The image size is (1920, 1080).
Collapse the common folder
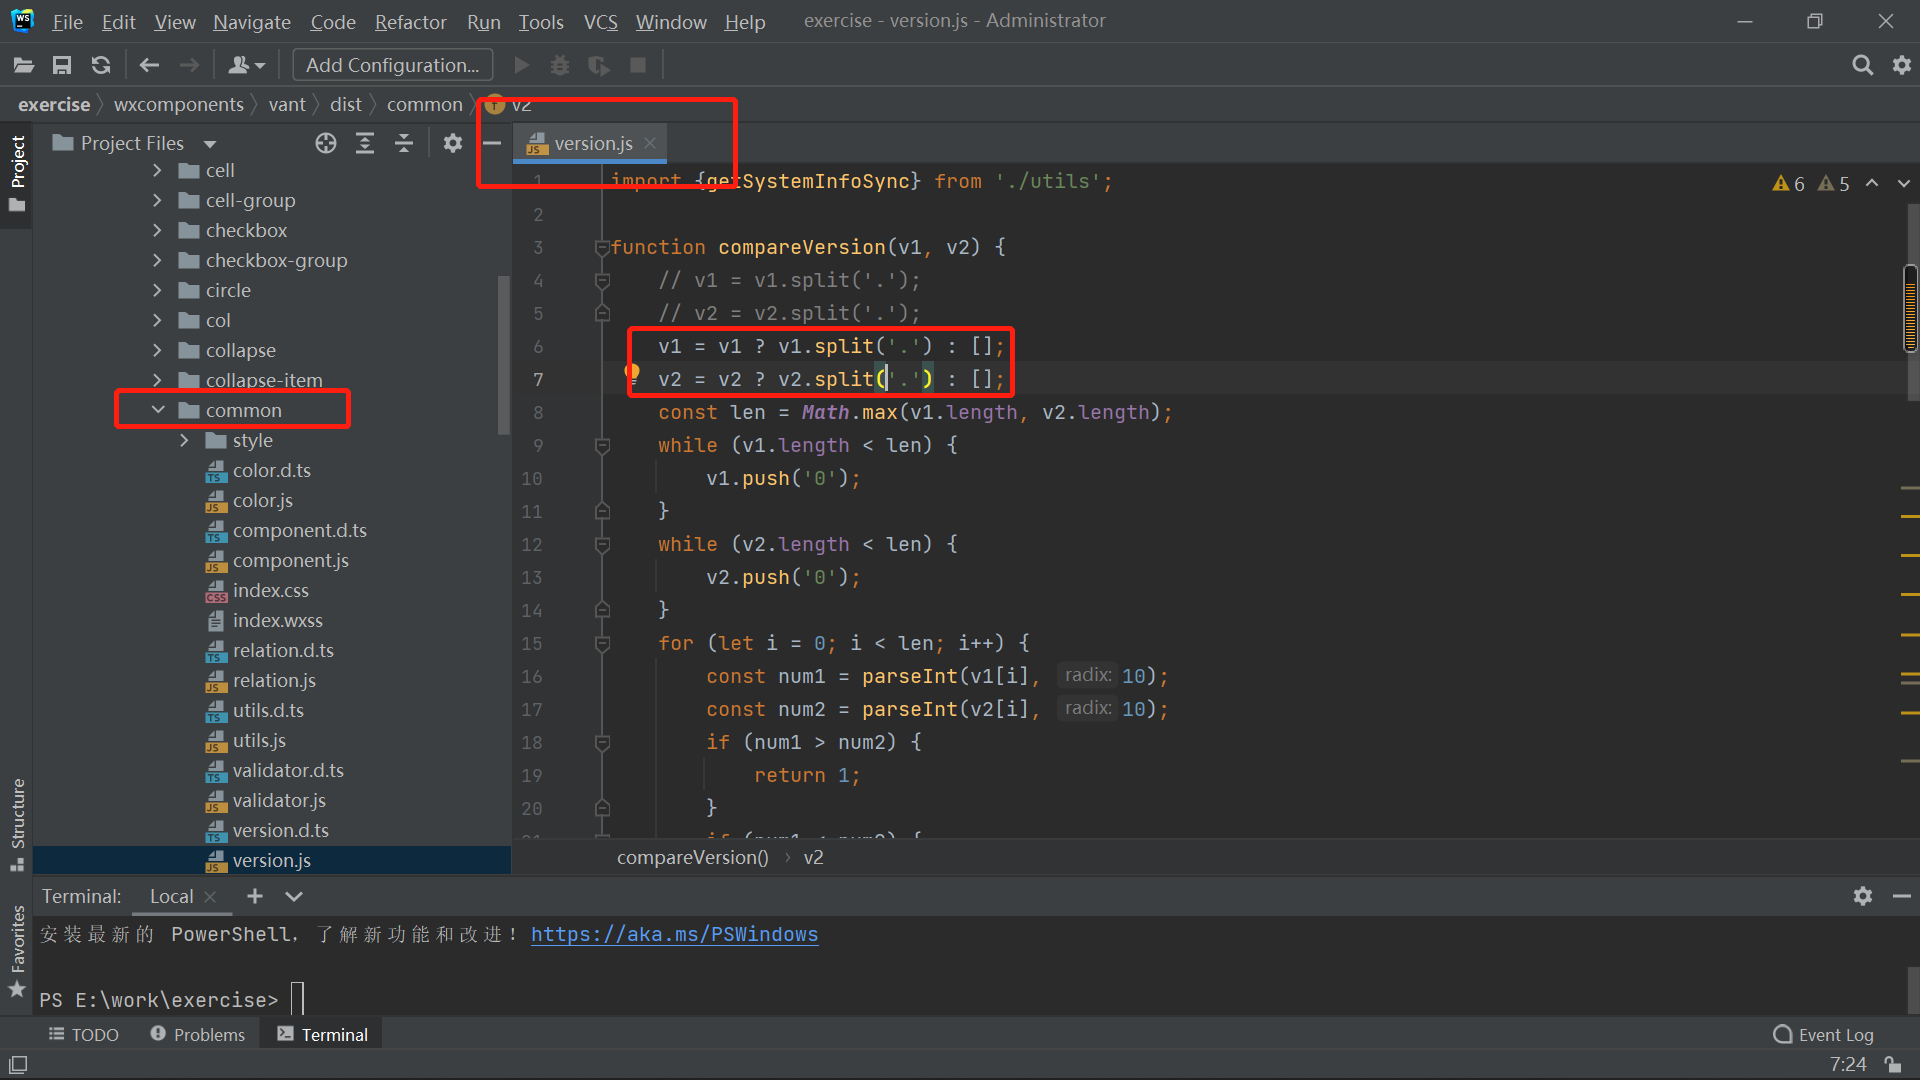[158, 410]
